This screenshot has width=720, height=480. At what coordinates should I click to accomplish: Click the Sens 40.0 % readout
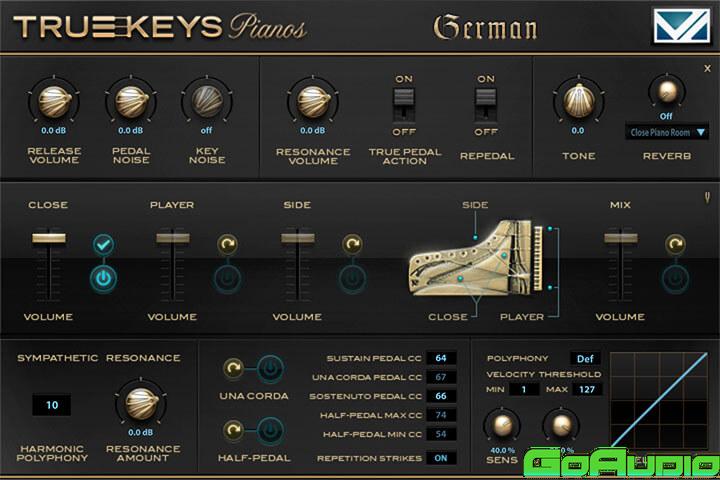tap(503, 451)
